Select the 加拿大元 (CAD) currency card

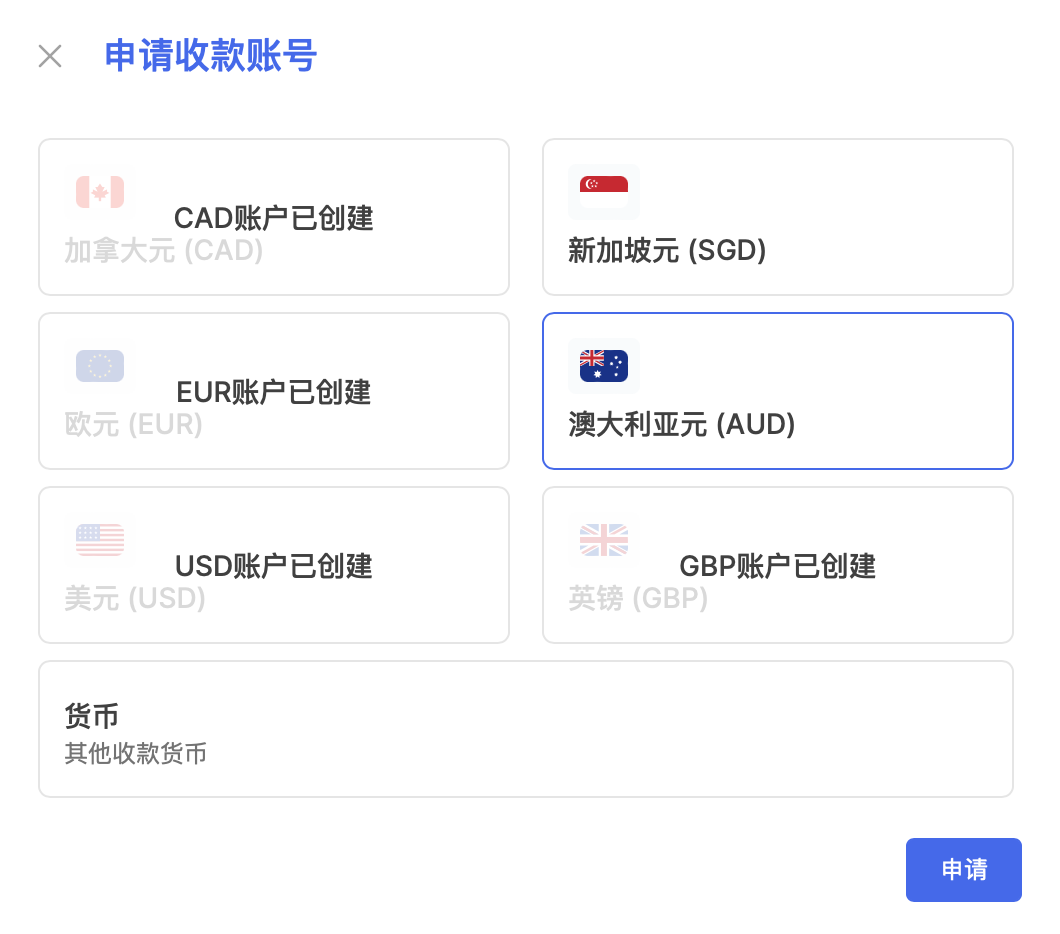pyautogui.click(x=274, y=217)
